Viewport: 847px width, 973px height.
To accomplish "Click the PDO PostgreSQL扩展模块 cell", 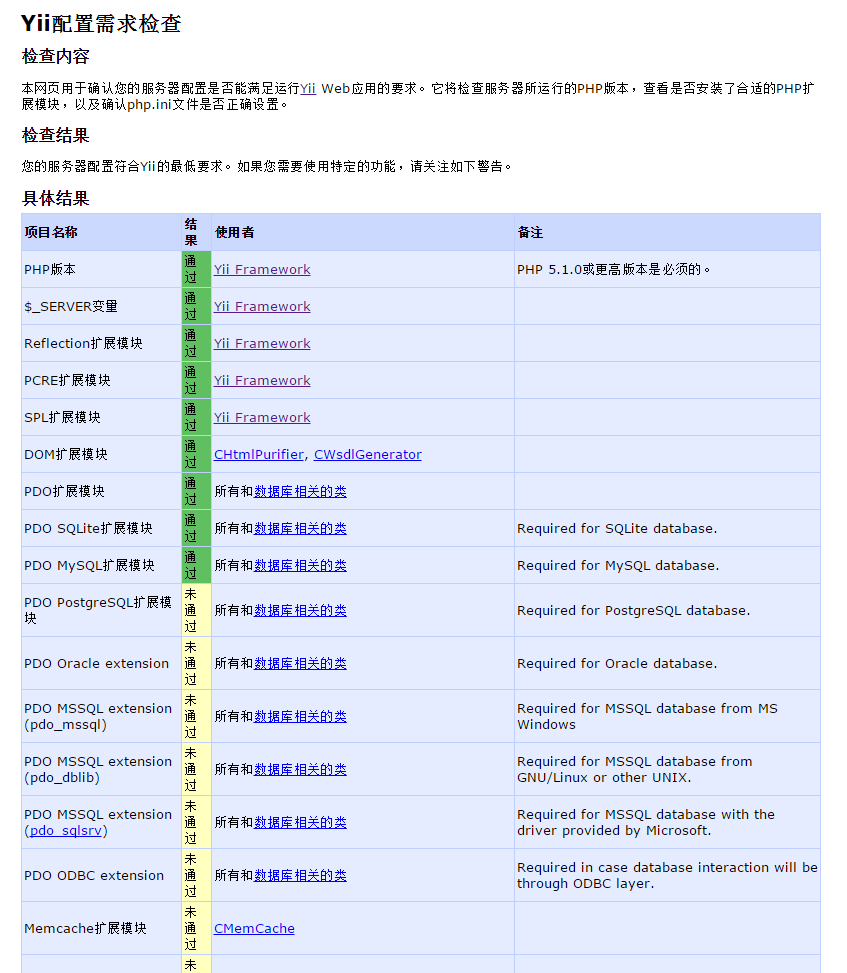I will [101, 611].
